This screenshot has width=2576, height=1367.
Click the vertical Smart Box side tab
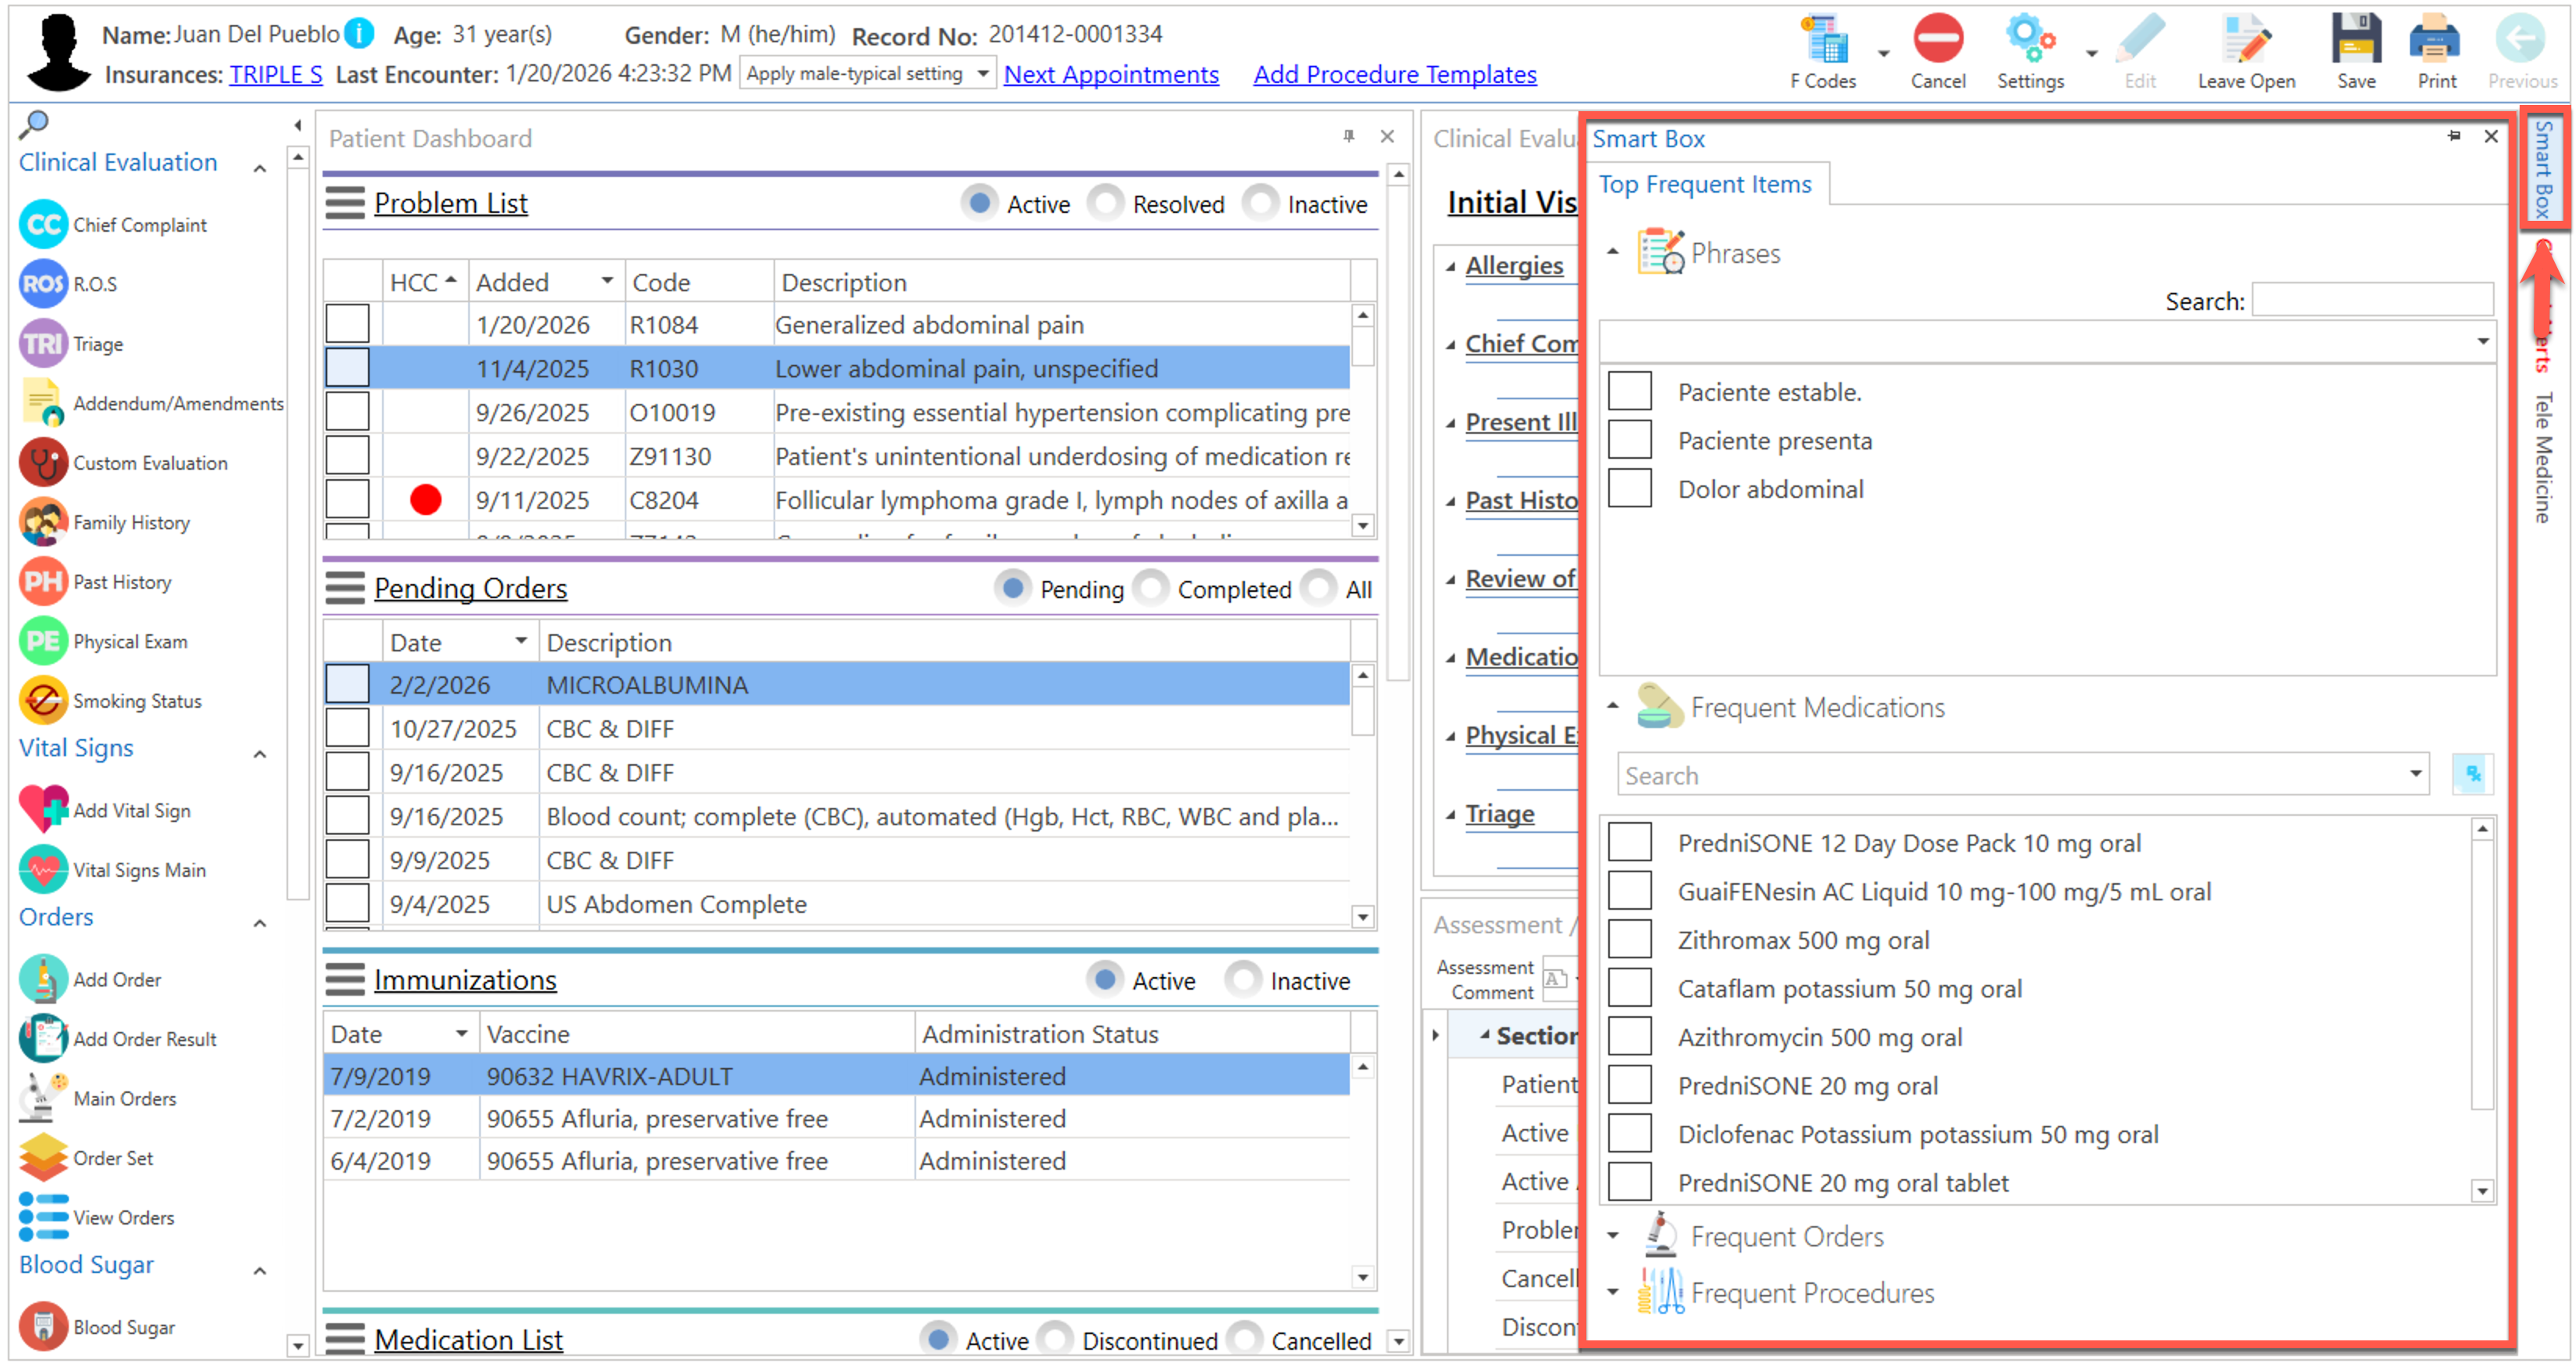click(2542, 170)
